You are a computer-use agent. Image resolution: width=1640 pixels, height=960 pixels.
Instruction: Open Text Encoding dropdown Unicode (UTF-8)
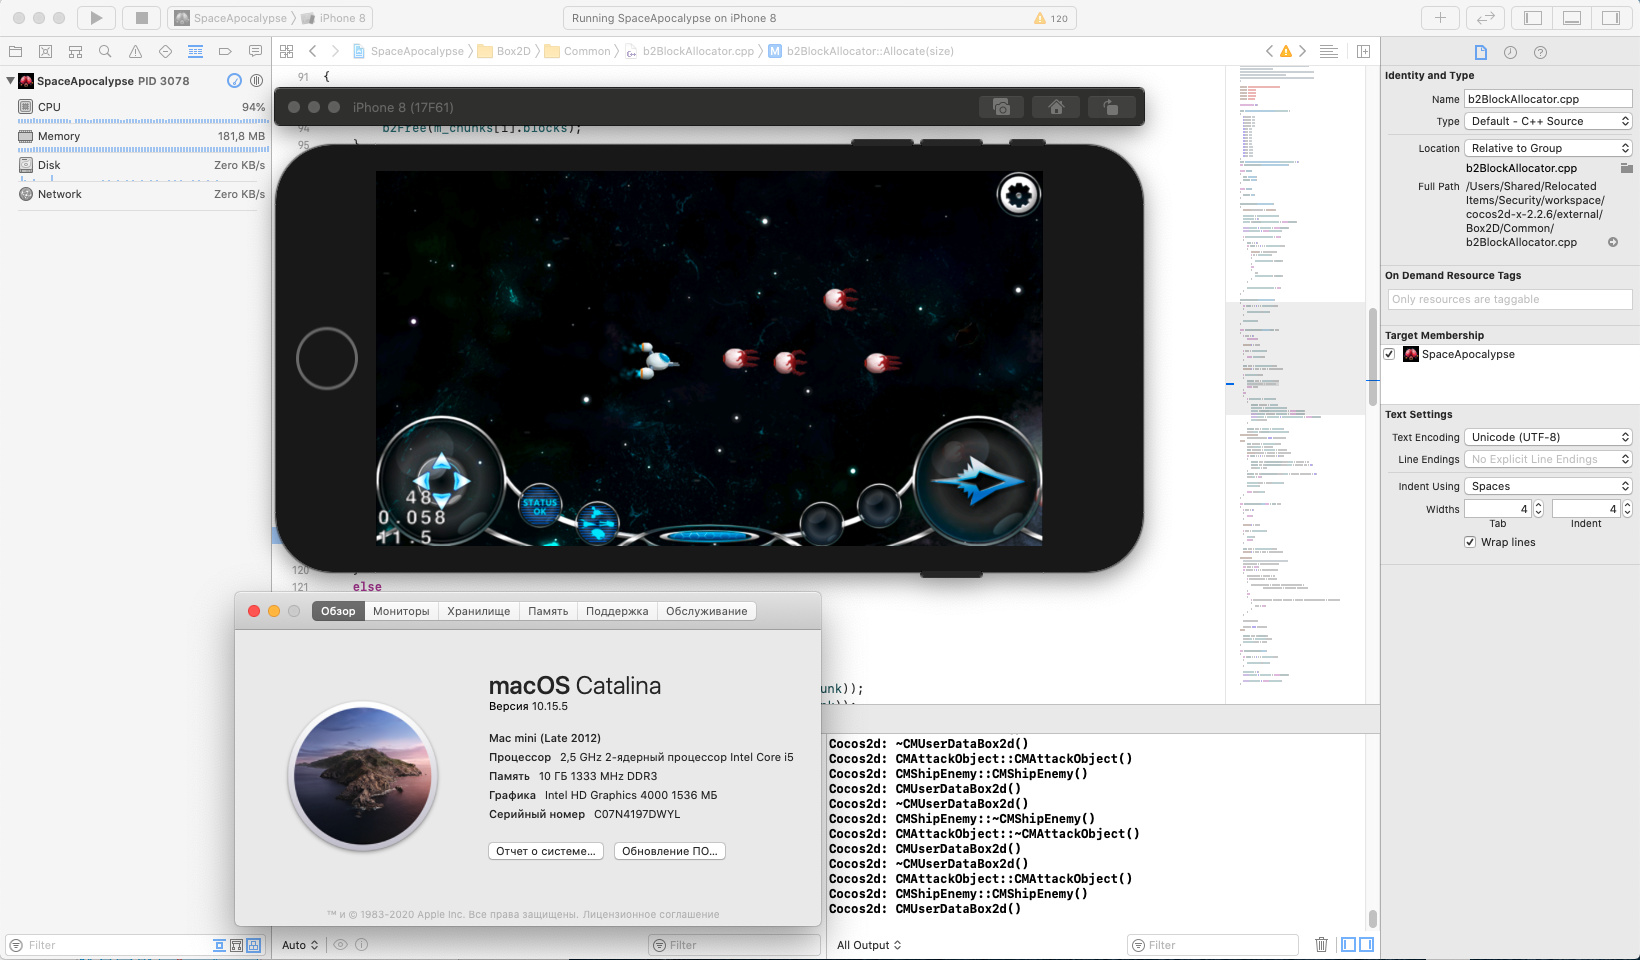click(1548, 437)
